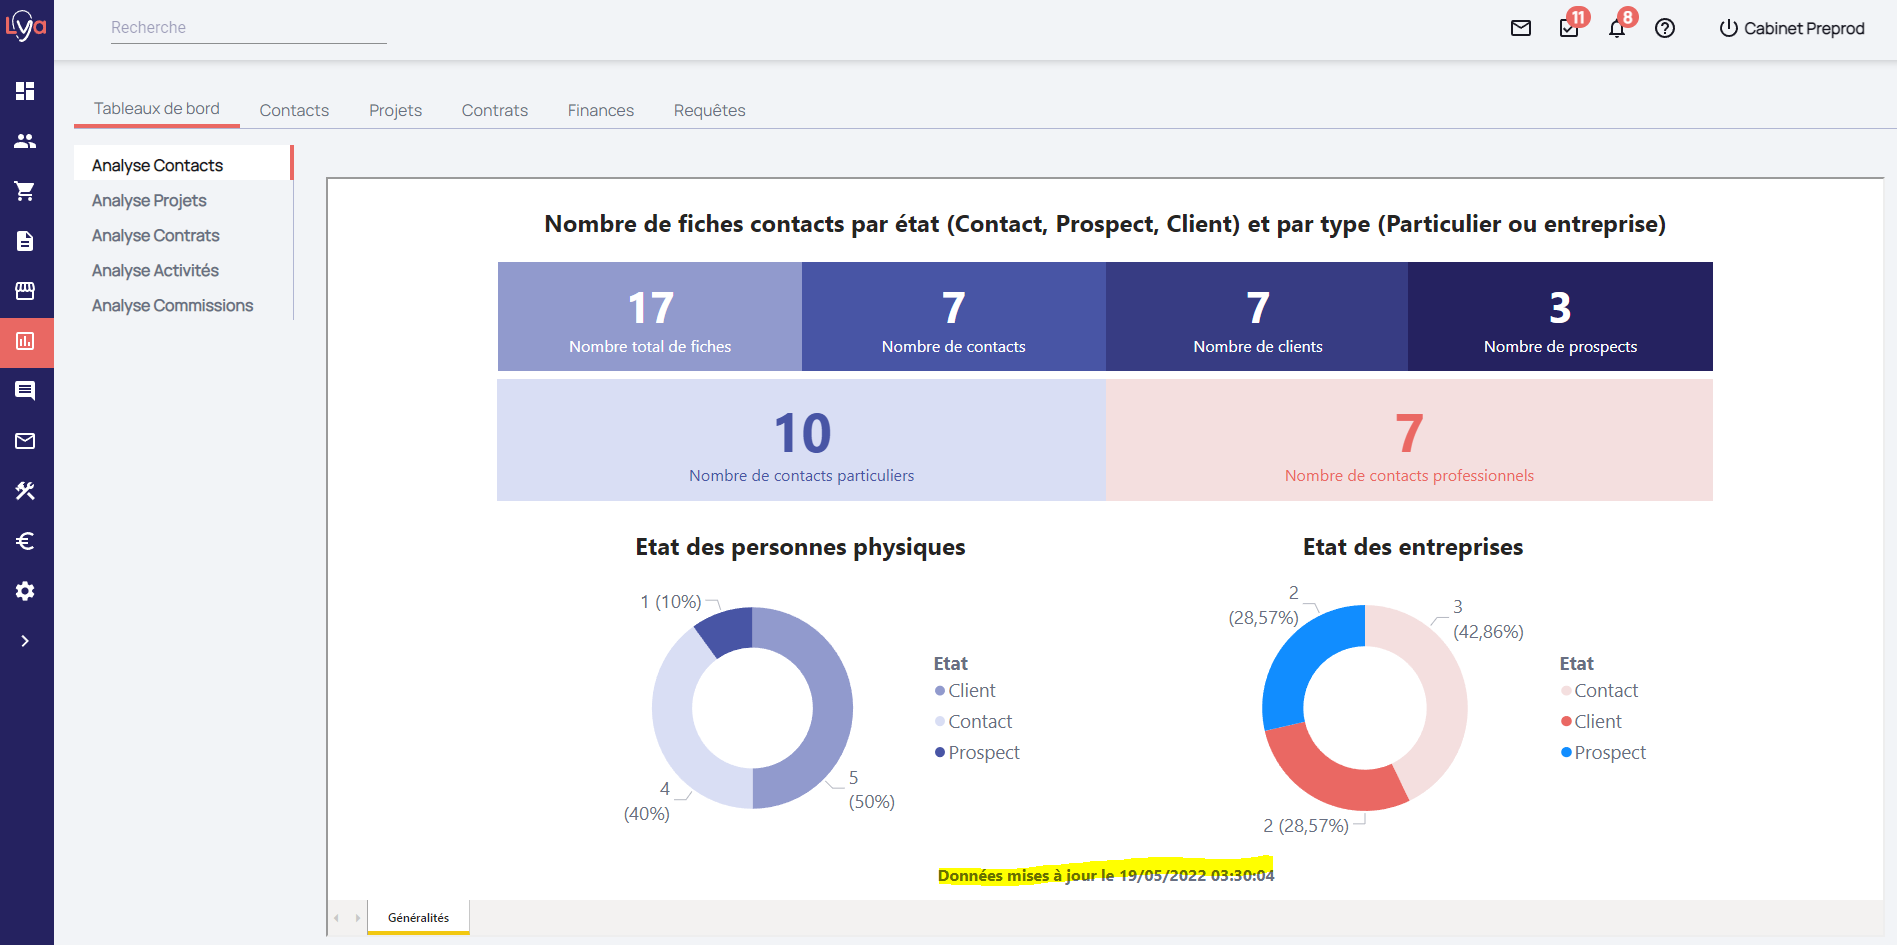This screenshot has width=1897, height=945.
Task: Open the contacts people icon in sidebar
Action: pos(25,141)
